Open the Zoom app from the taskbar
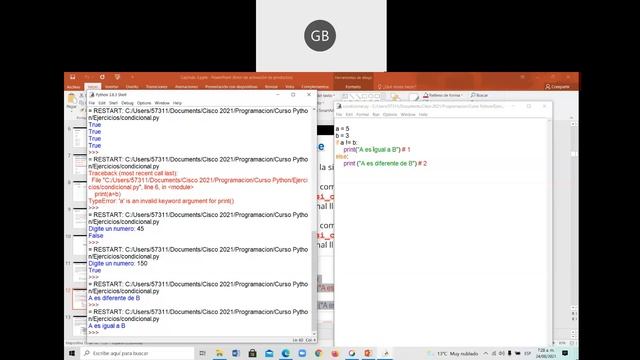640x360 pixels. pyautogui.click(x=302, y=353)
